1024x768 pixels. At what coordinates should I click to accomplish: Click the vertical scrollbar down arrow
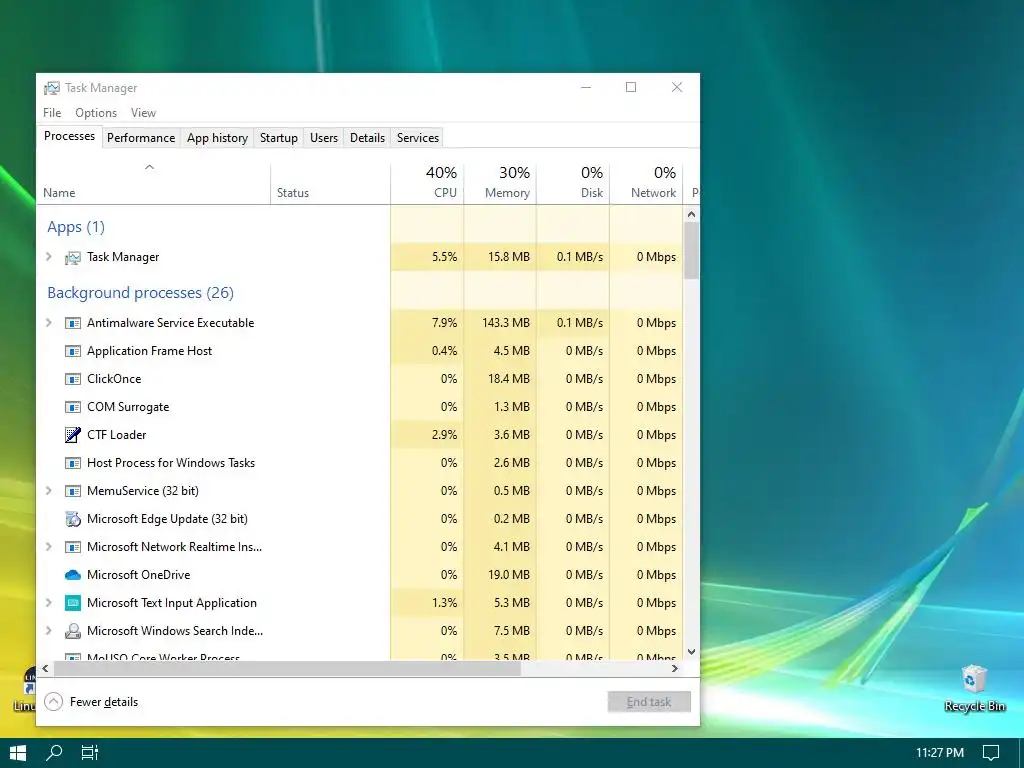coord(692,652)
